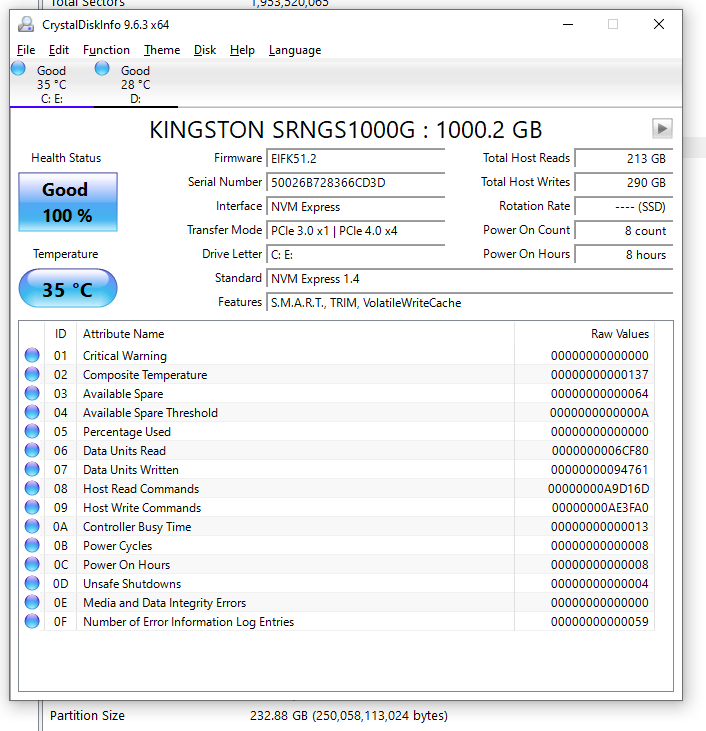
Task: Click the status orb for the D: disk
Action: click(x=102, y=69)
